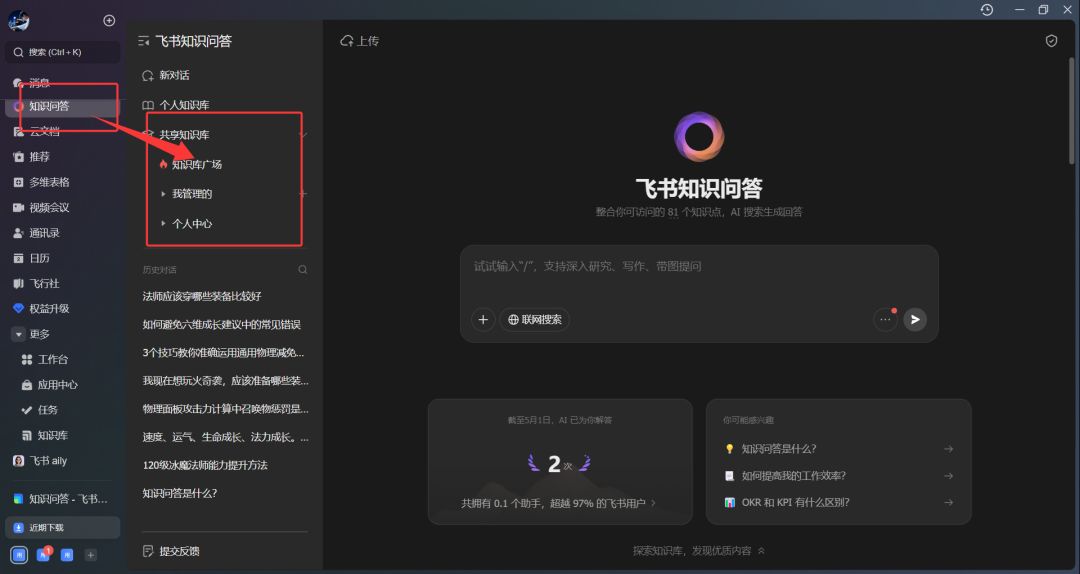The height and width of the screenshot is (574, 1080).
Task: Toggle 联网搜索 web search
Action: click(534, 320)
